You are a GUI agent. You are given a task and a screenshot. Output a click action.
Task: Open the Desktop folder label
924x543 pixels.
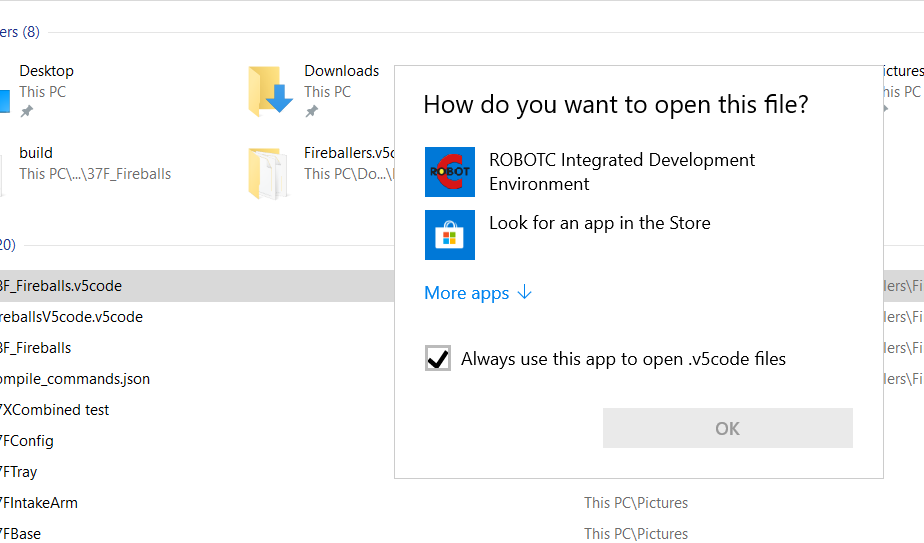(47, 71)
